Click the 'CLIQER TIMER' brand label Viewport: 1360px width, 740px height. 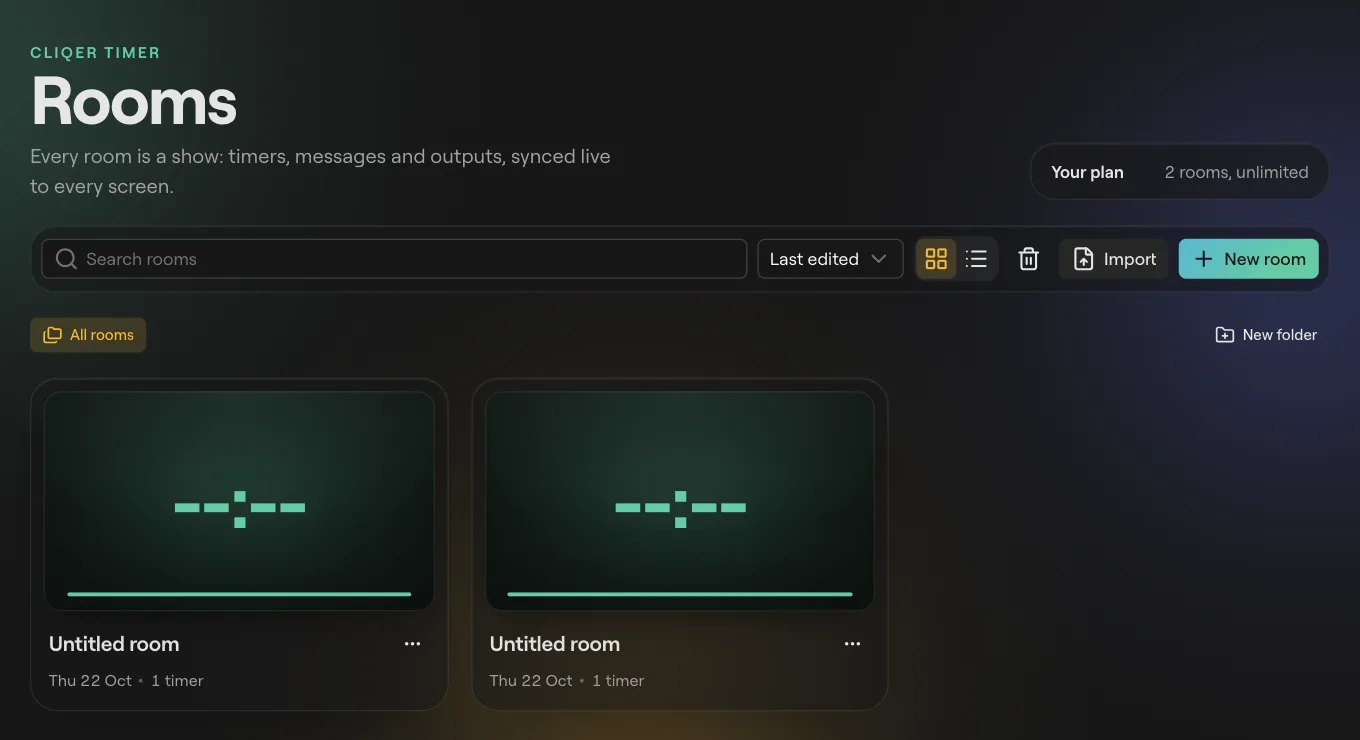(95, 53)
